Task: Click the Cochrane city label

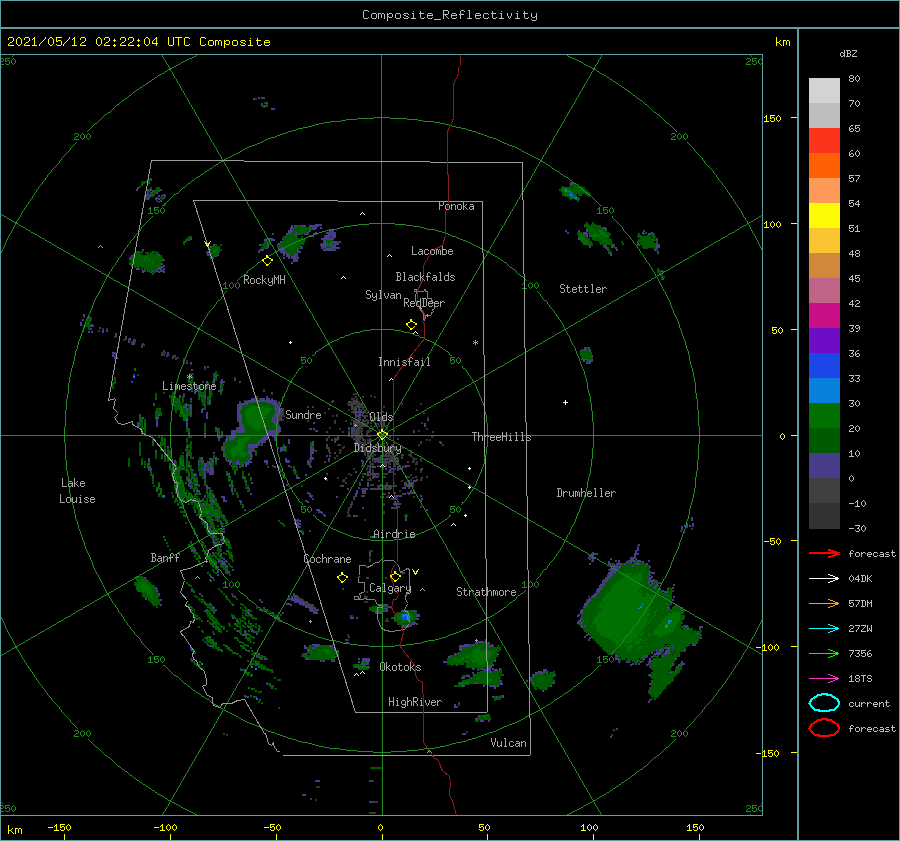Action: 327,559
